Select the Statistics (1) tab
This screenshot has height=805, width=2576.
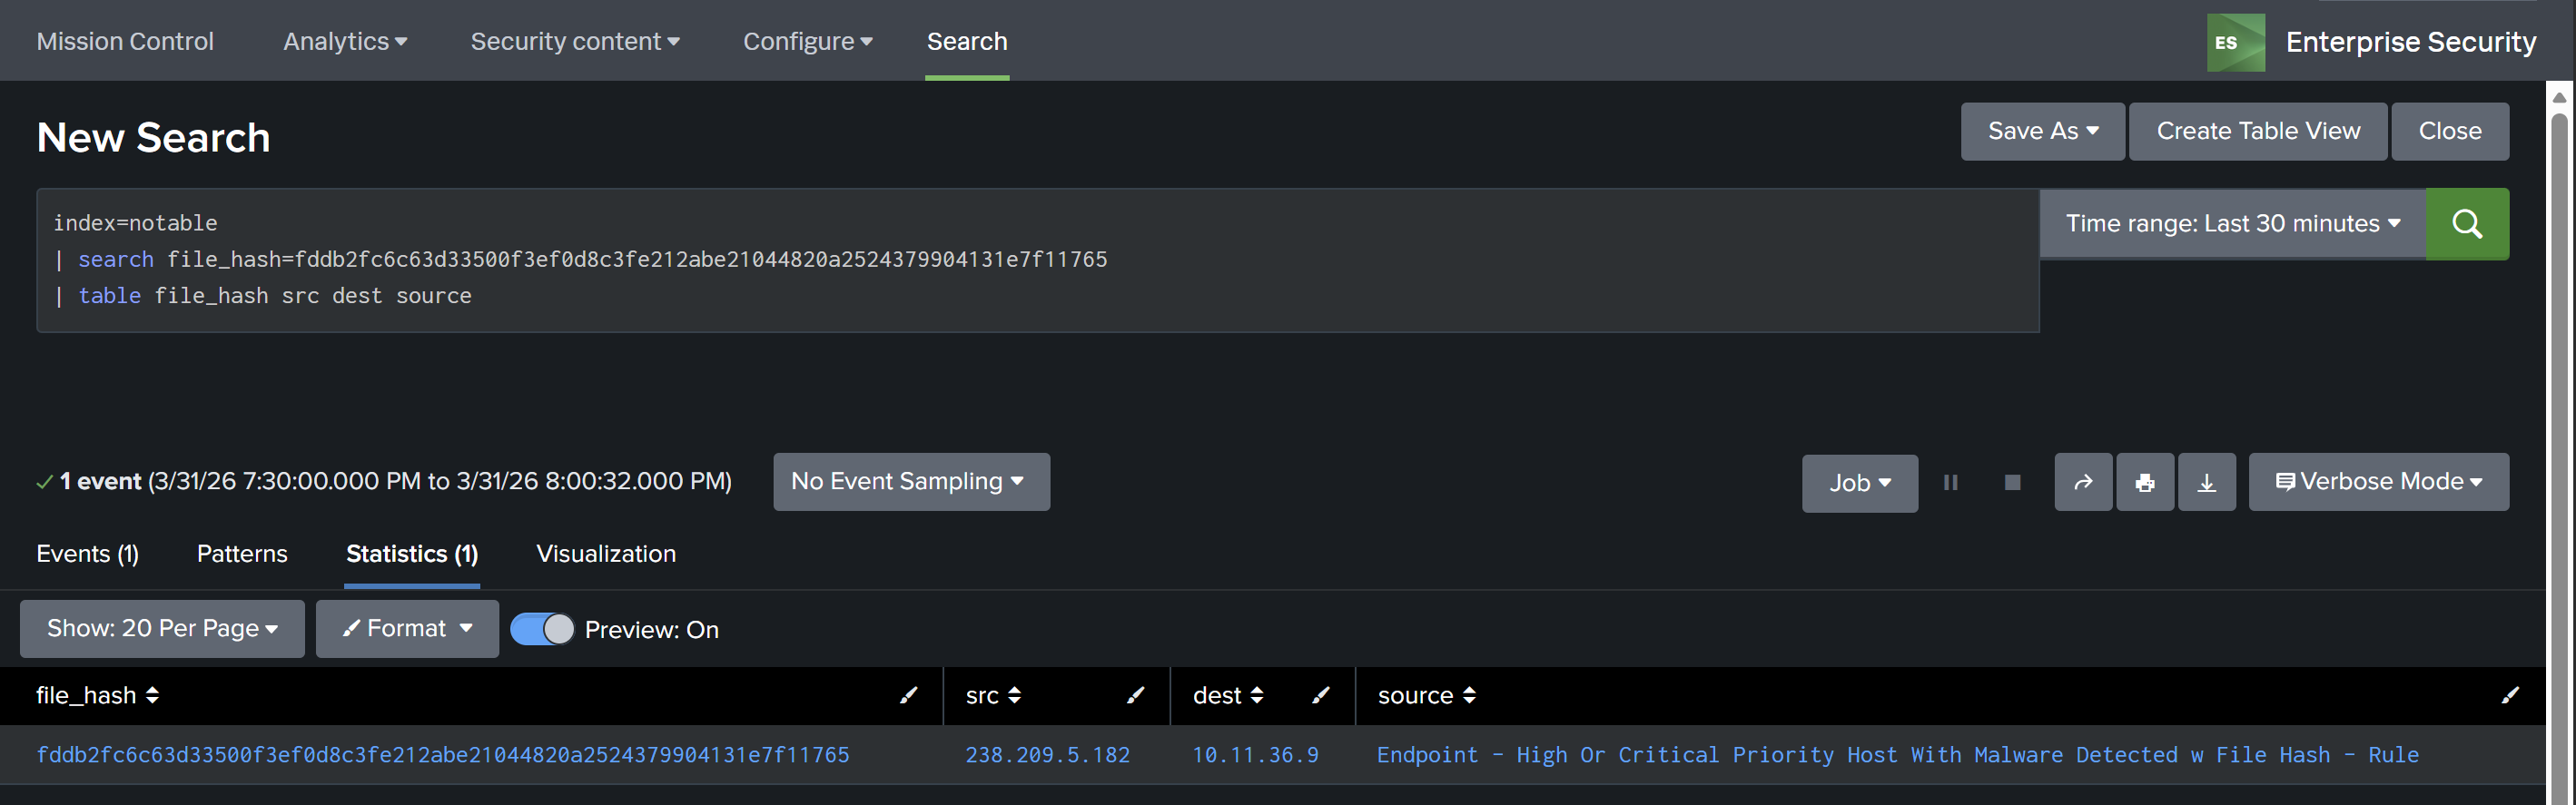(412, 554)
